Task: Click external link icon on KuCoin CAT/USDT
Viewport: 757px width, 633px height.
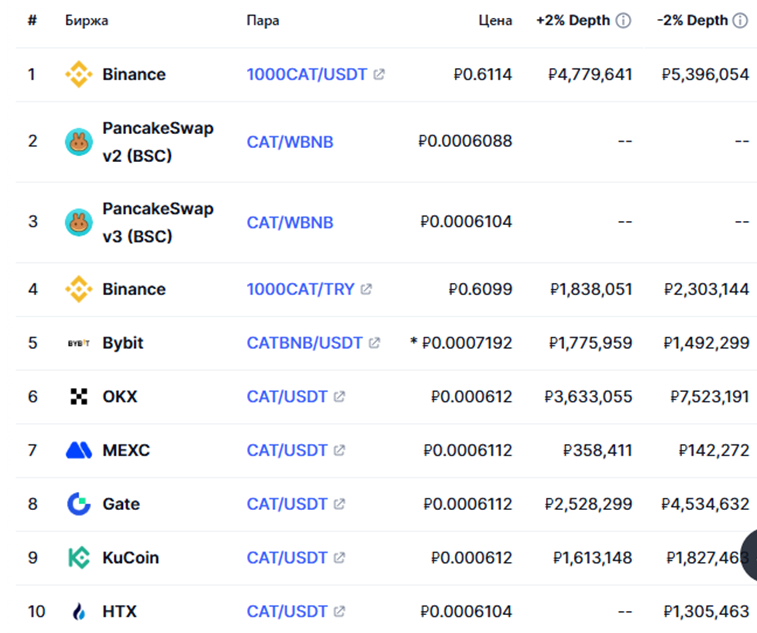Action: 339,558
